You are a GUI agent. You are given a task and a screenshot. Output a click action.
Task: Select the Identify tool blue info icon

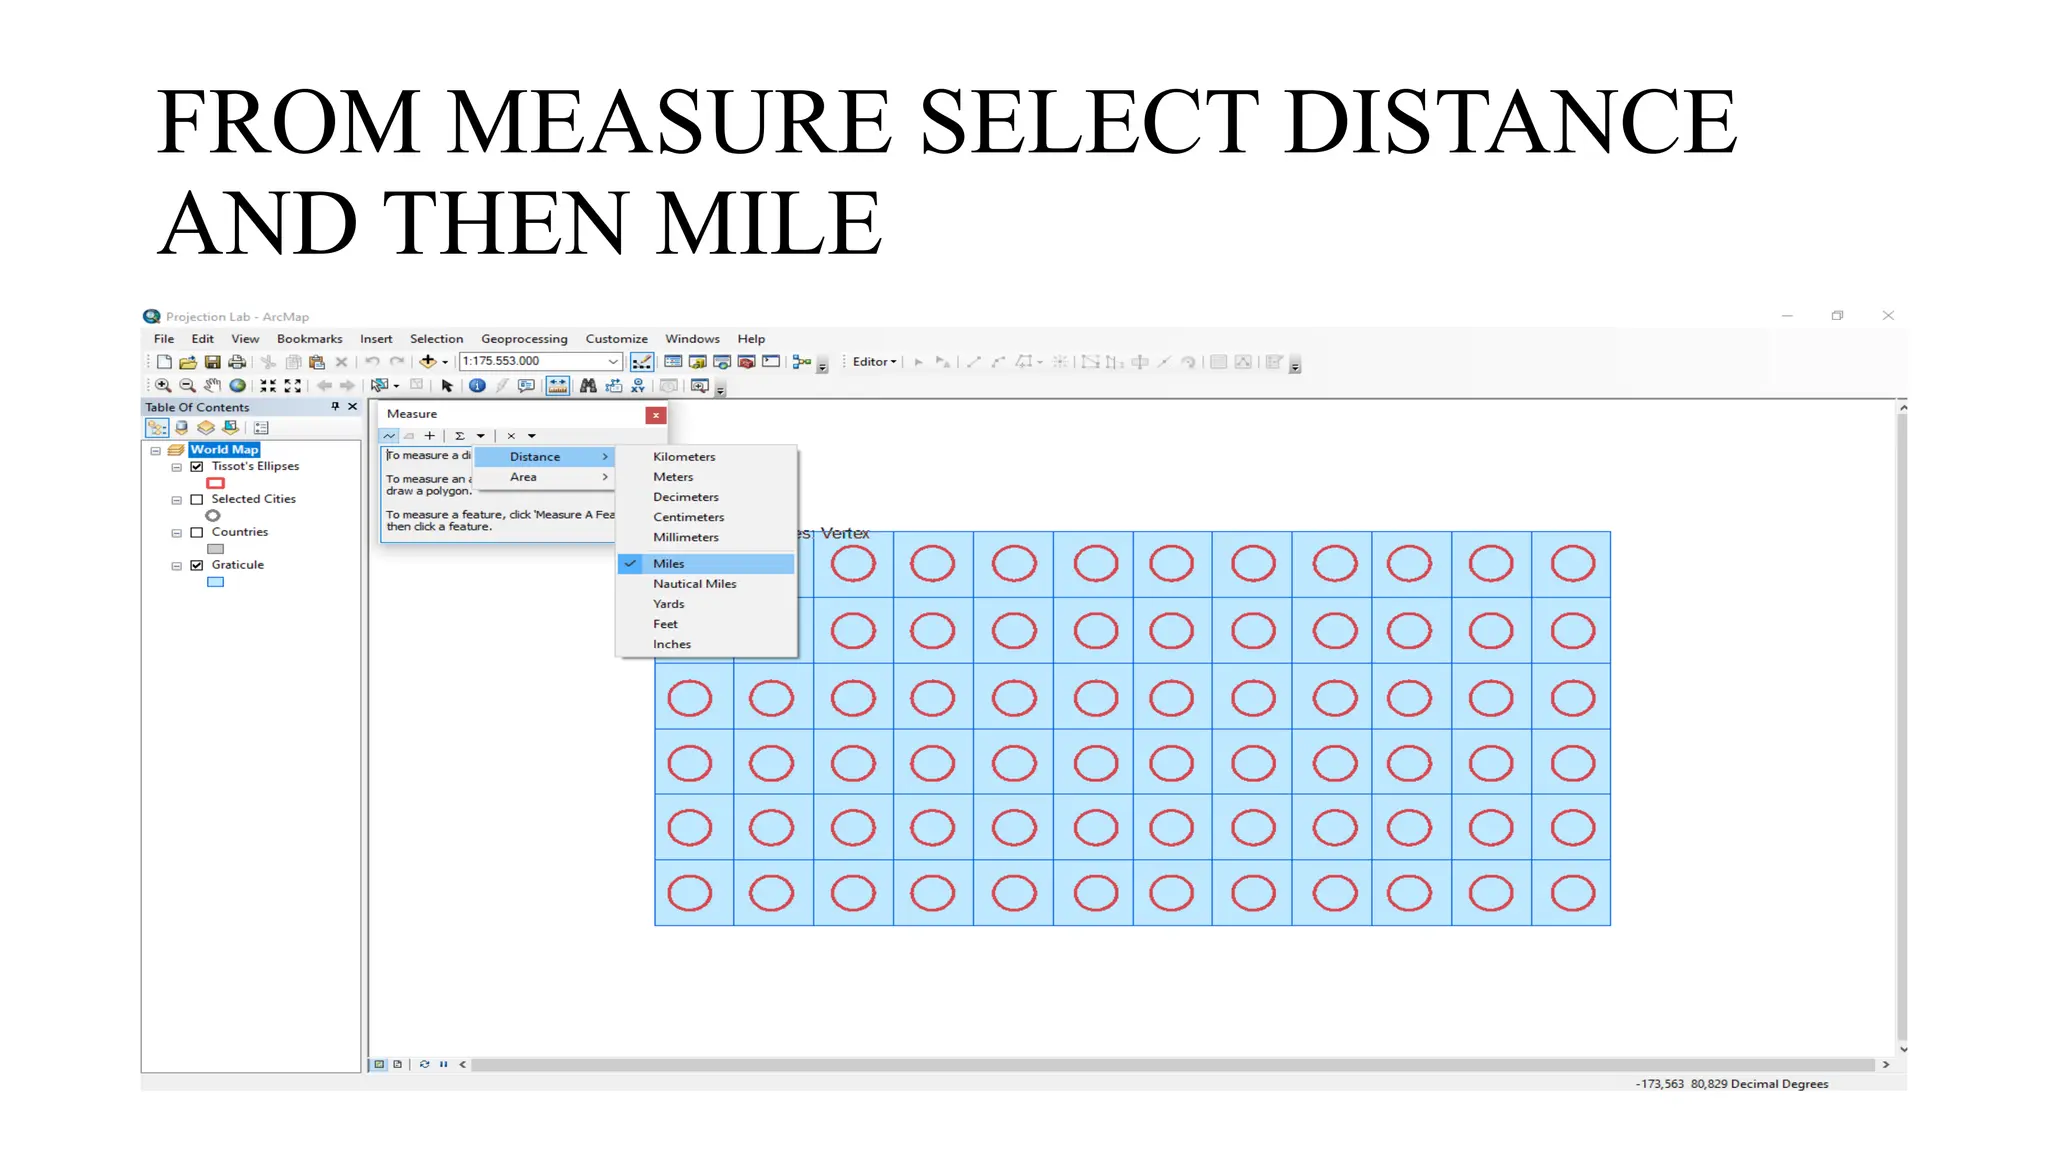click(x=477, y=385)
